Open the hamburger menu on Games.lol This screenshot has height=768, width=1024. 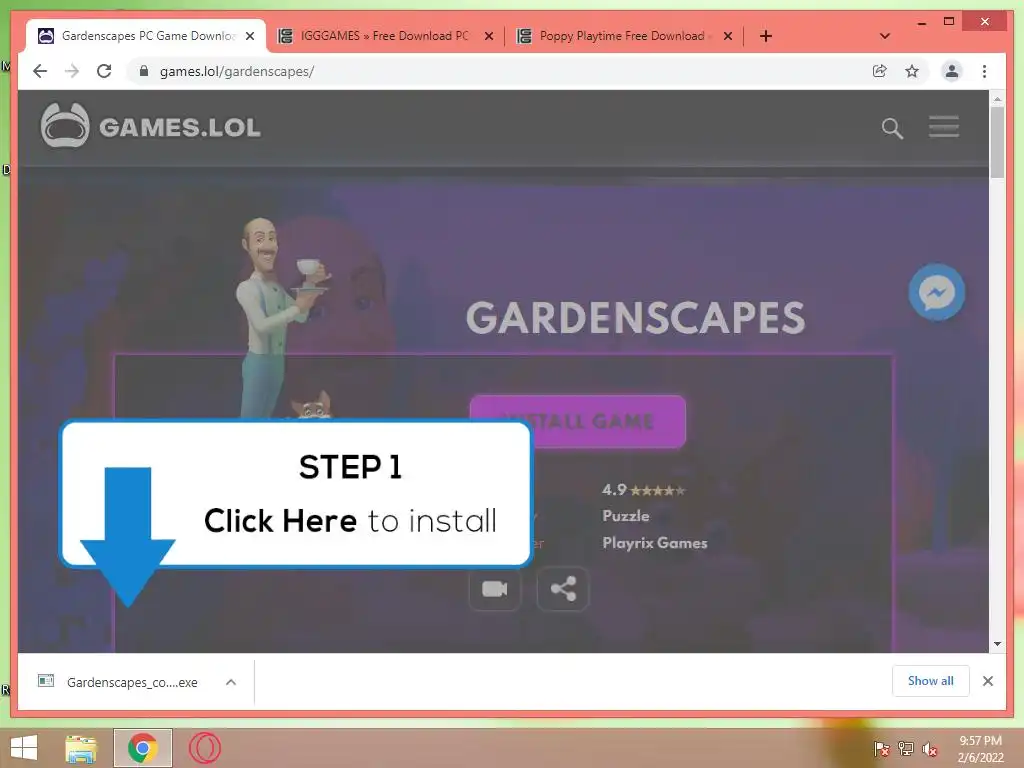tap(944, 127)
